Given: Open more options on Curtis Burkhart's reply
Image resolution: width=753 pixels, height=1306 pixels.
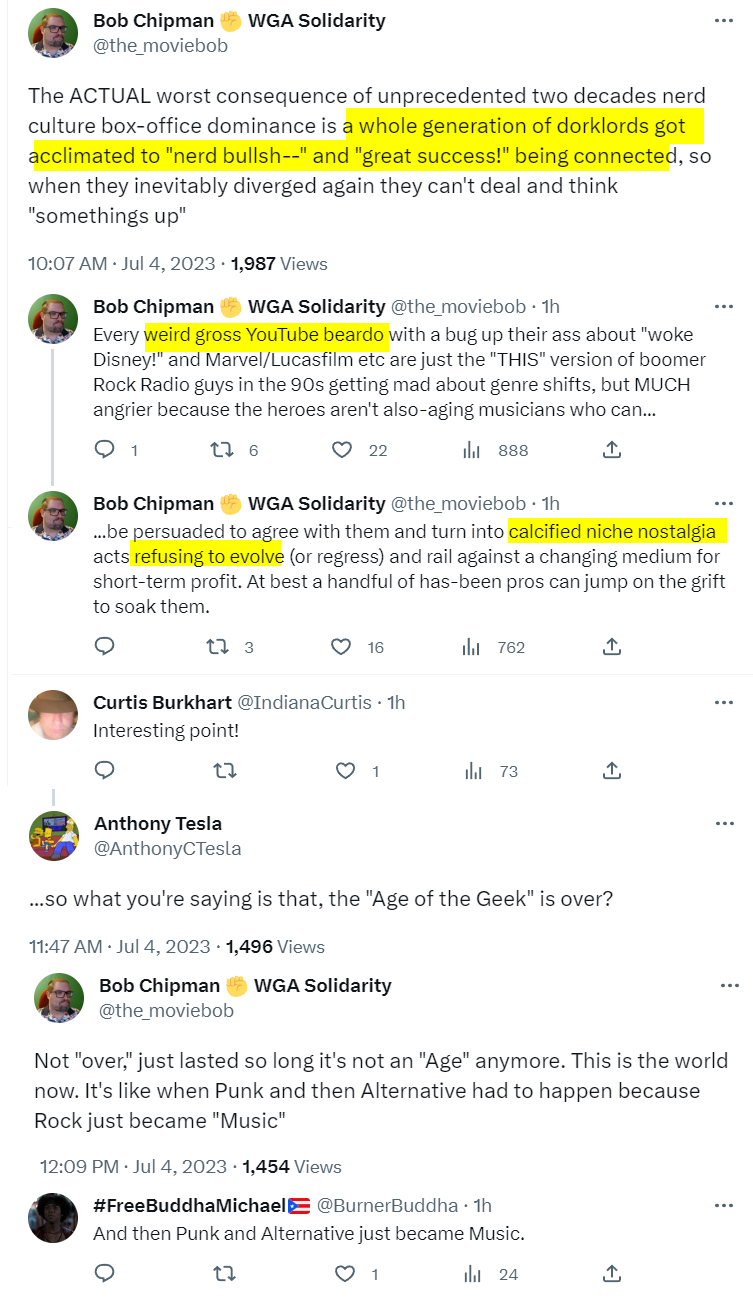Looking at the screenshot, I should click(x=725, y=702).
